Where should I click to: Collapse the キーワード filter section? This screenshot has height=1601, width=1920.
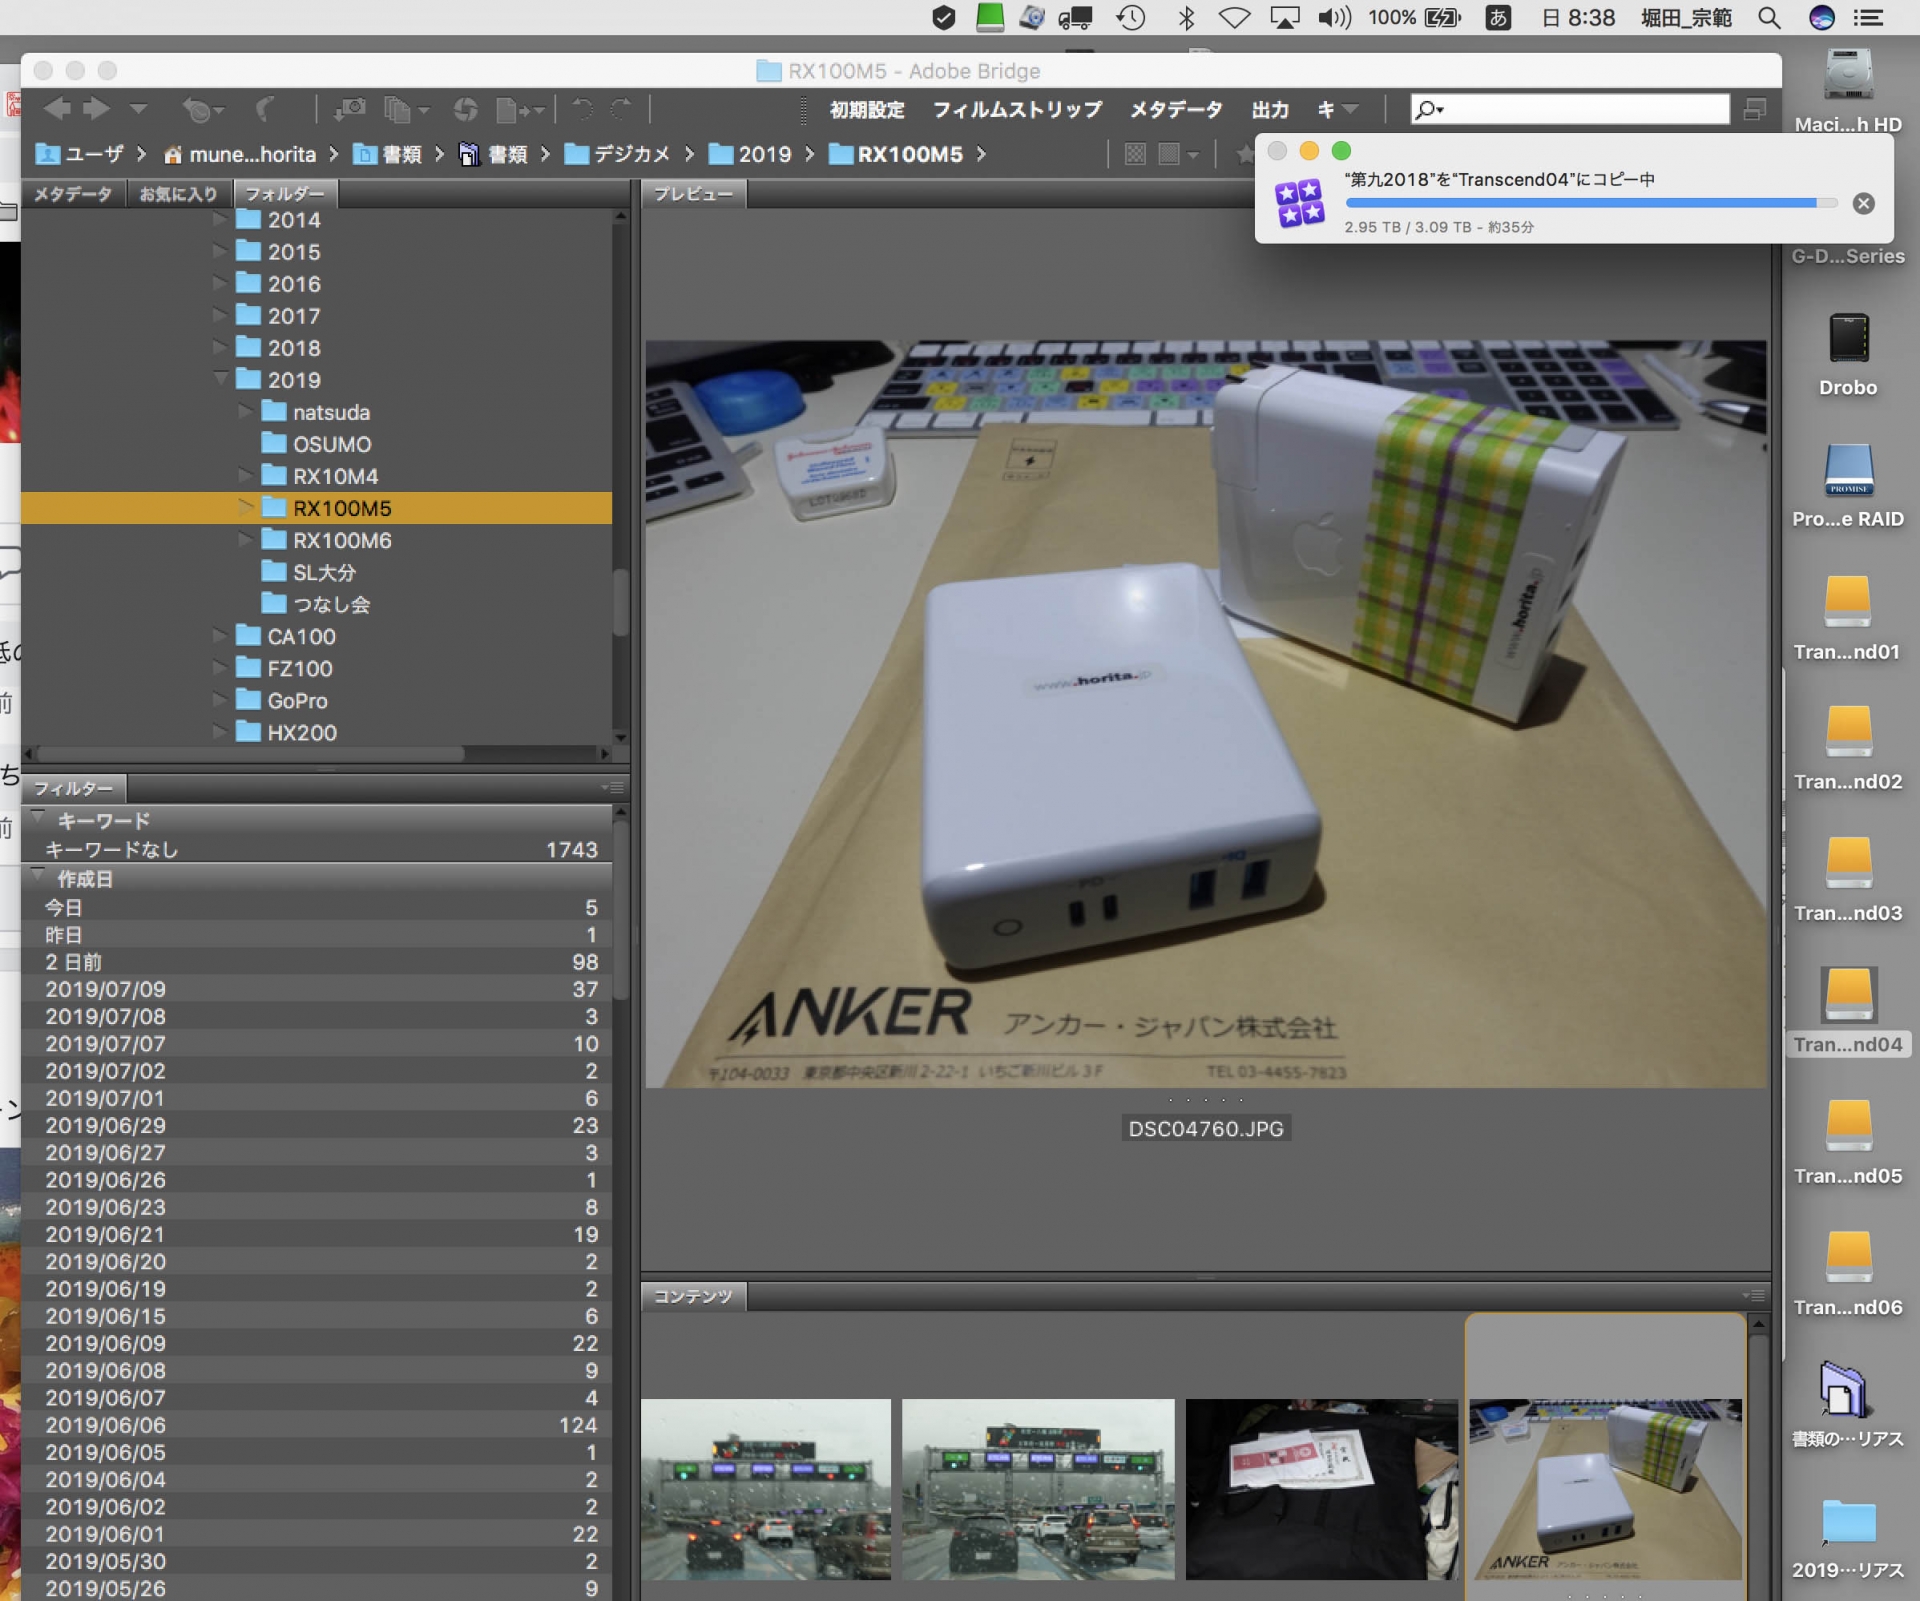point(38,819)
